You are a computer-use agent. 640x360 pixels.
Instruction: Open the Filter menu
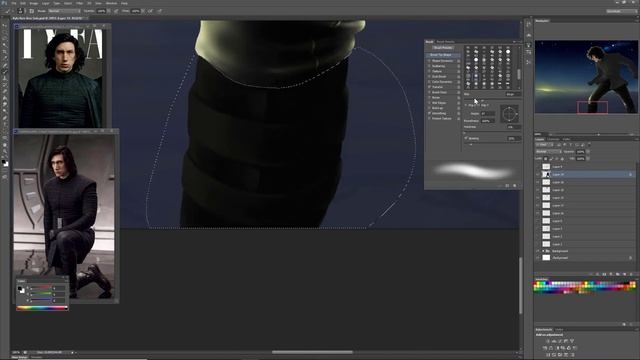[x=80, y=3]
